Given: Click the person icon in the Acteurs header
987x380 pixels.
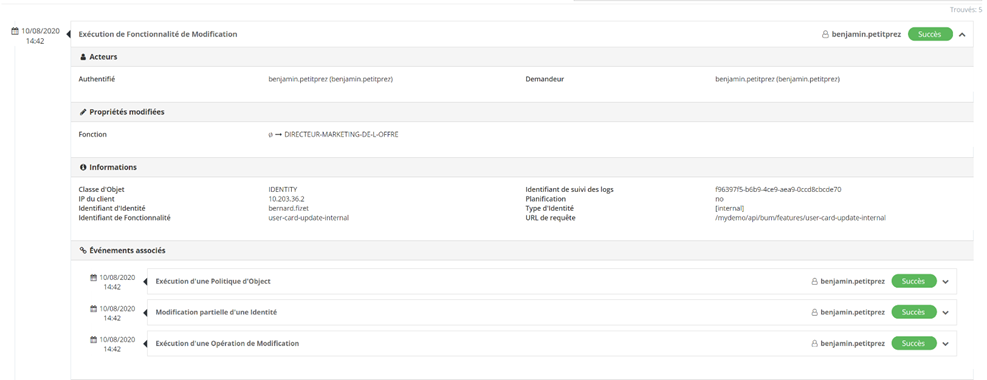Looking at the screenshot, I should (83, 57).
